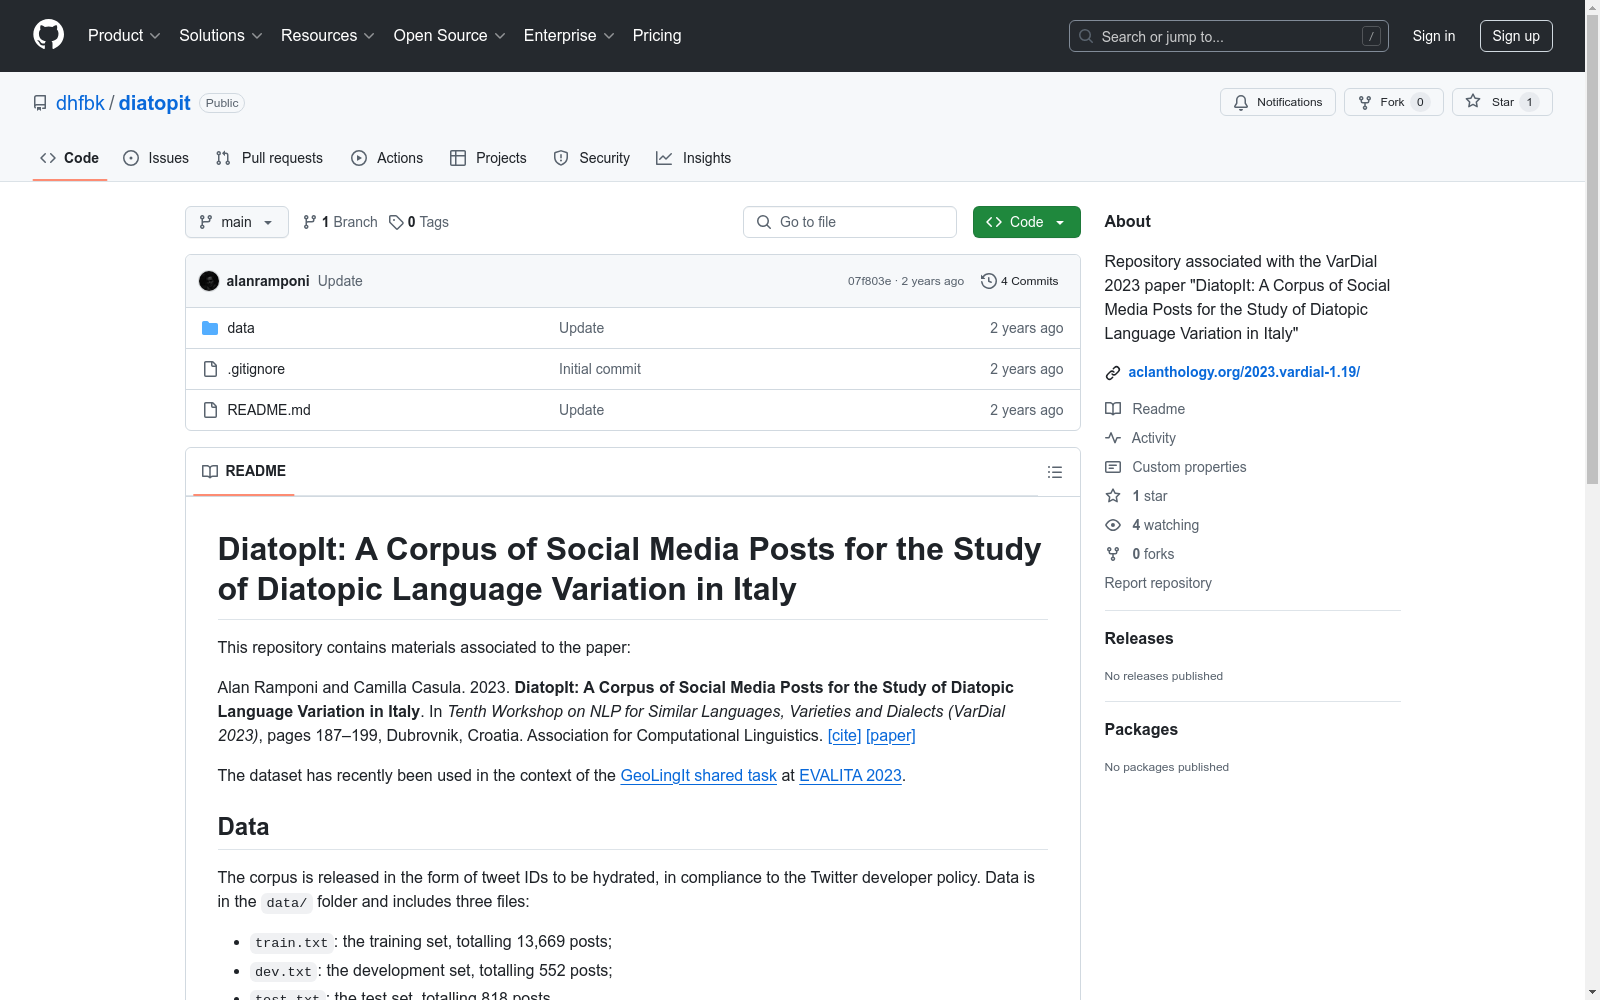Open commit 07f803e link
1600x1000 pixels.
869,281
